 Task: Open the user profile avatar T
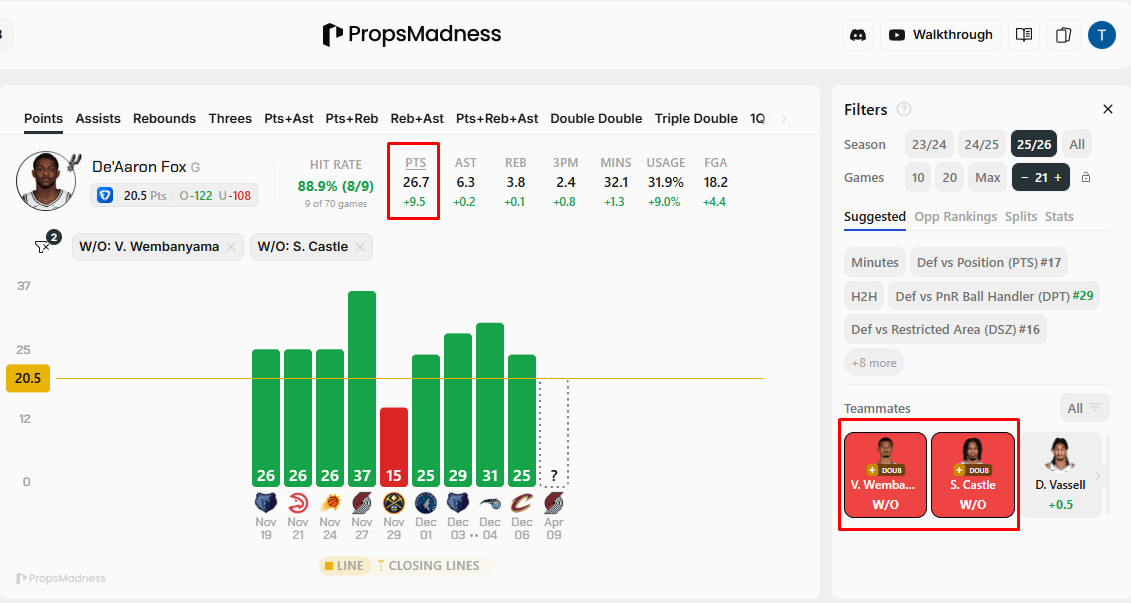pos(1101,35)
